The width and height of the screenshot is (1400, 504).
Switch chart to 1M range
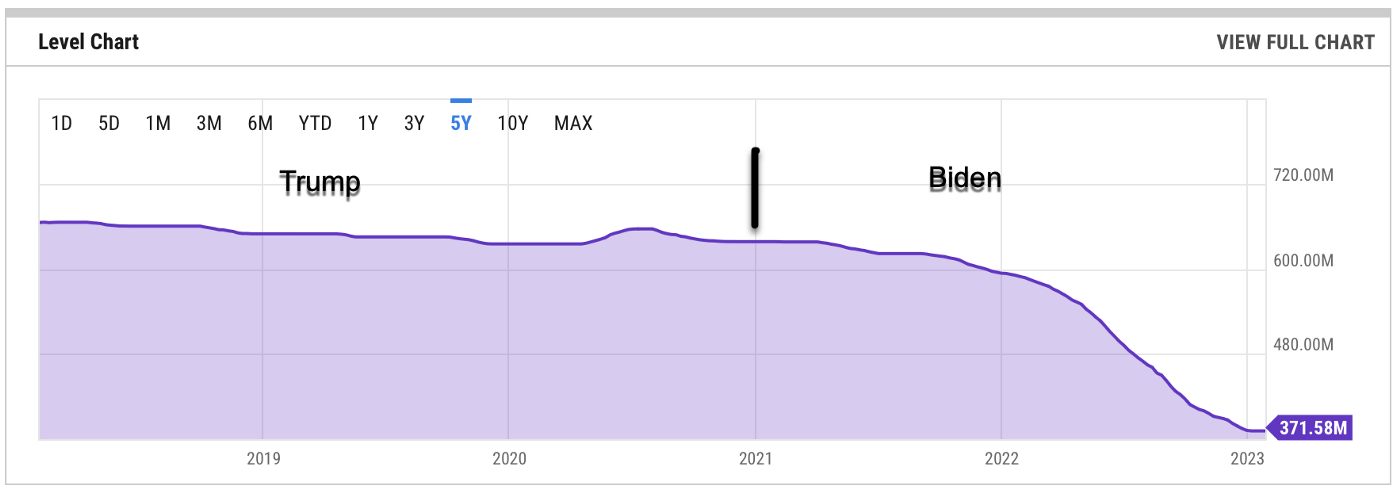pyautogui.click(x=158, y=123)
